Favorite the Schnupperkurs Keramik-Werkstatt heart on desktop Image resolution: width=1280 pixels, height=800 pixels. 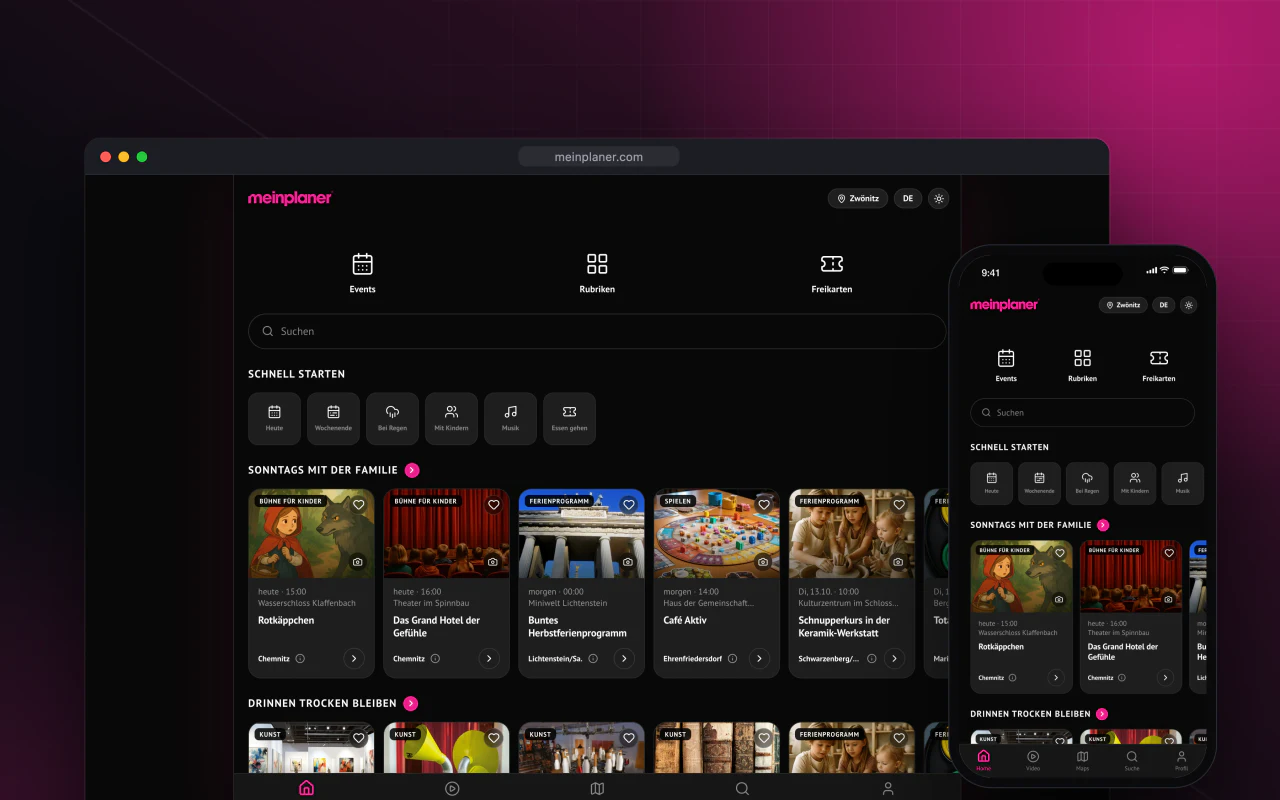[898, 505]
